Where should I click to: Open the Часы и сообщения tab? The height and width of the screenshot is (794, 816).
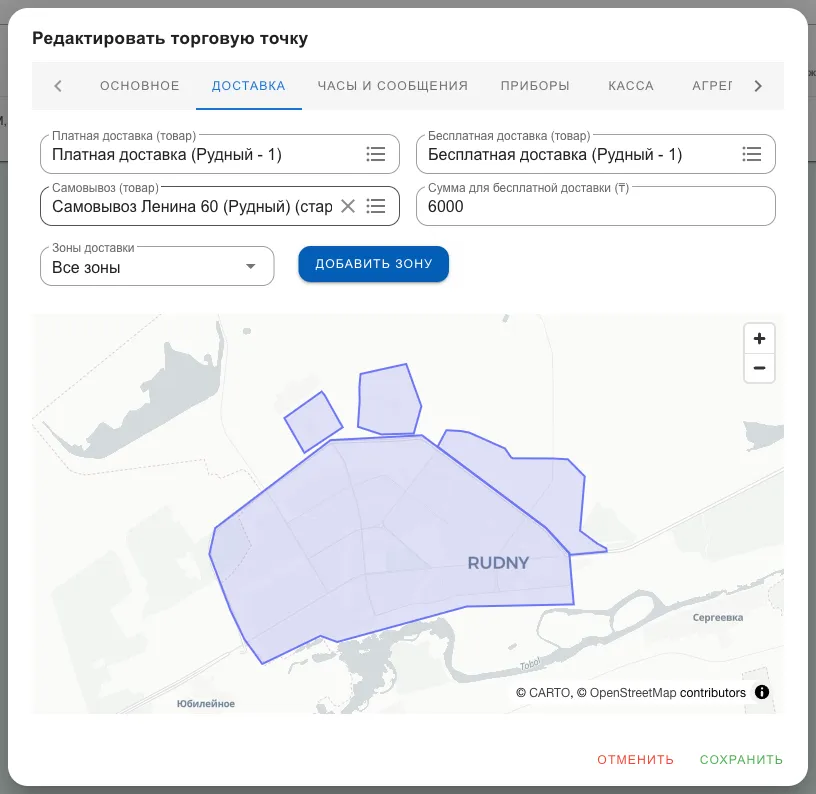pos(393,86)
